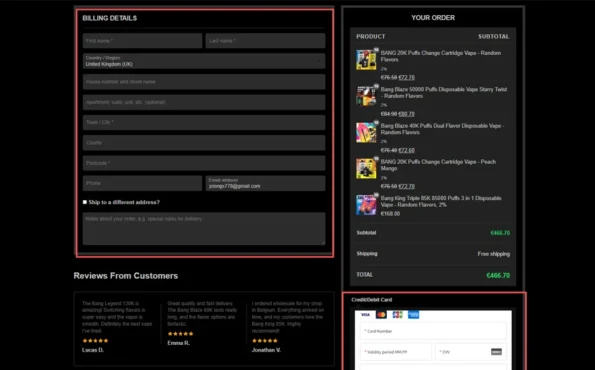Viewport: 595px width, 370px height.
Task: Click the TOTAL amount €466.70
Action: pyautogui.click(x=498, y=276)
